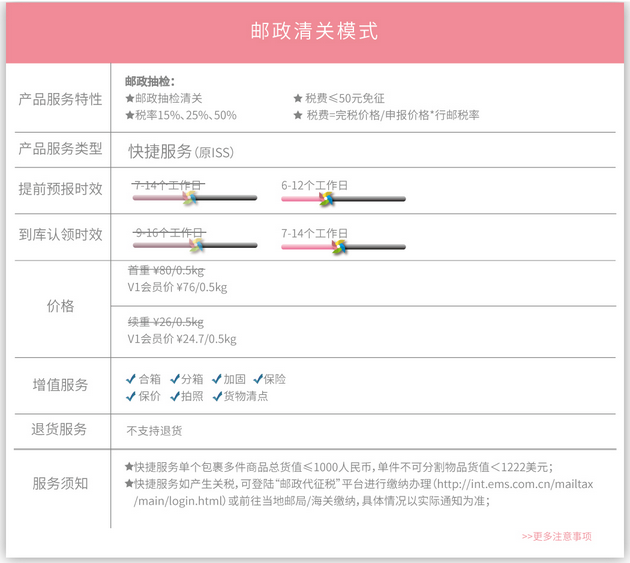Viewport: 630px width, 563px height.
Task: Click pinwheel on 9-16个工作日 crossed-out slider
Action: click(x=197, y=245)
